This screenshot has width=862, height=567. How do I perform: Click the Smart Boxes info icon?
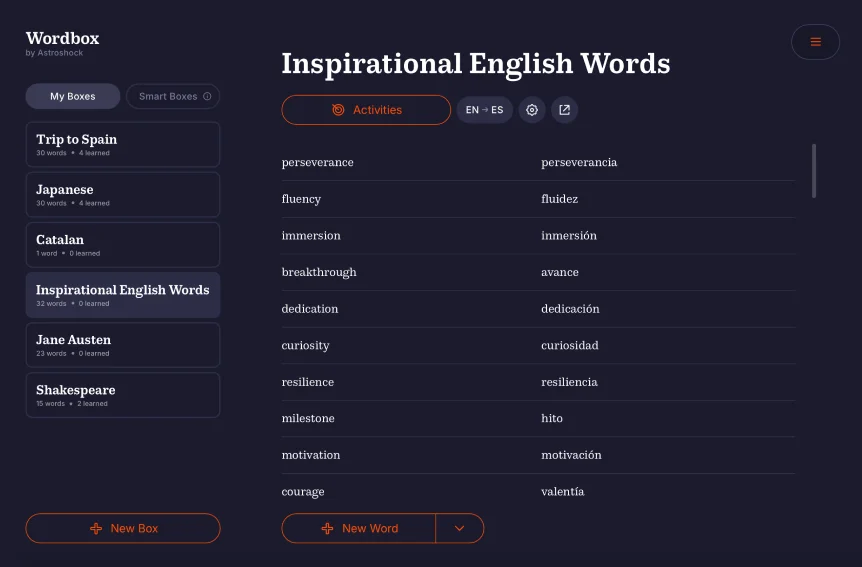pos(207,96)
